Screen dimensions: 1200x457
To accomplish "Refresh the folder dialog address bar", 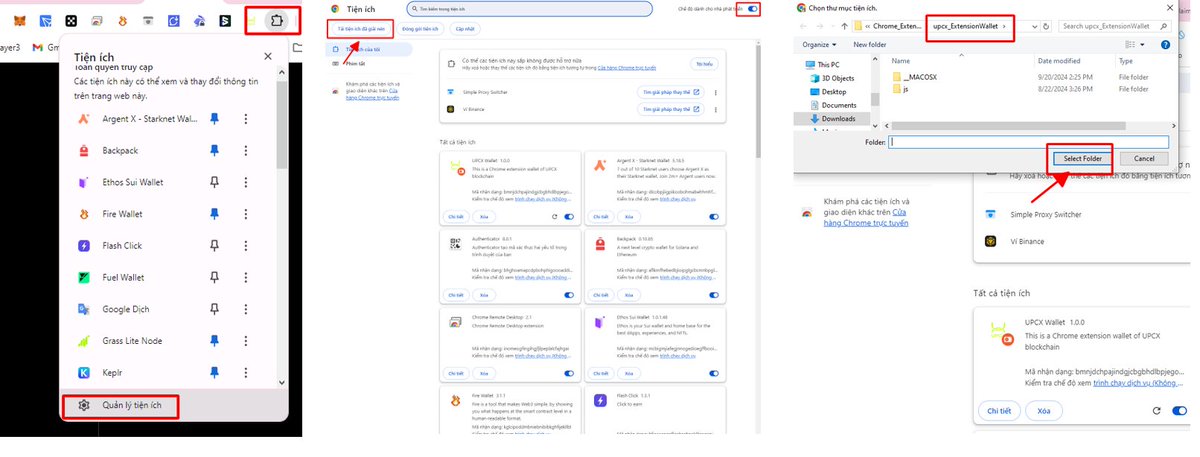I will [1046, 25].
